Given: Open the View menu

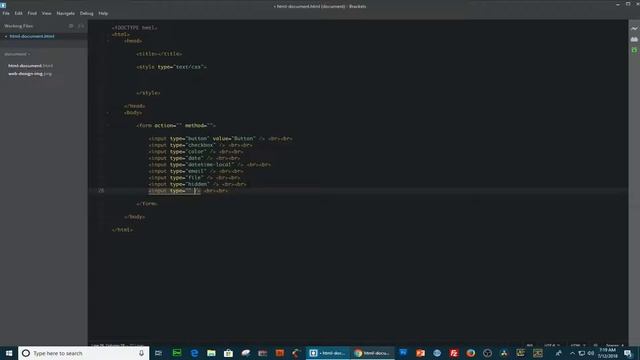Looking at the screenshot, I should pos(47,13).
